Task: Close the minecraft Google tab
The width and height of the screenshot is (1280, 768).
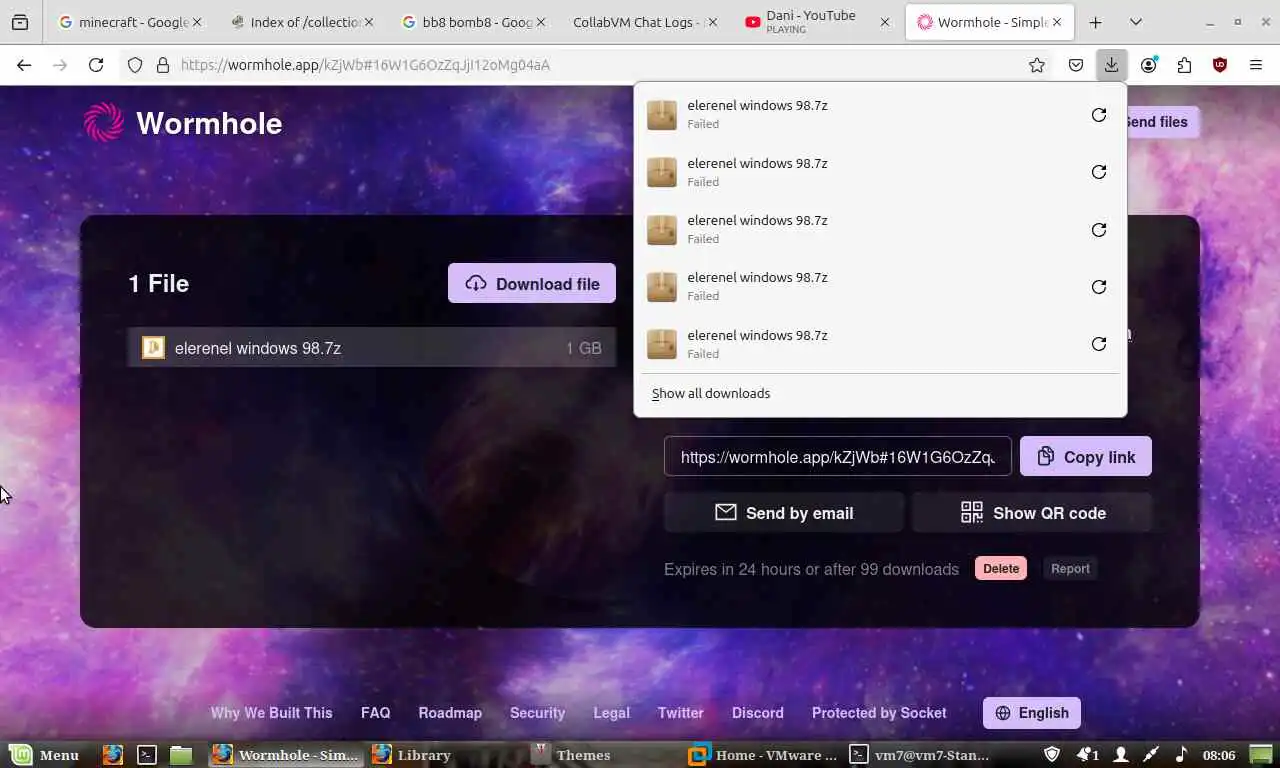Action: coord(196,22)
